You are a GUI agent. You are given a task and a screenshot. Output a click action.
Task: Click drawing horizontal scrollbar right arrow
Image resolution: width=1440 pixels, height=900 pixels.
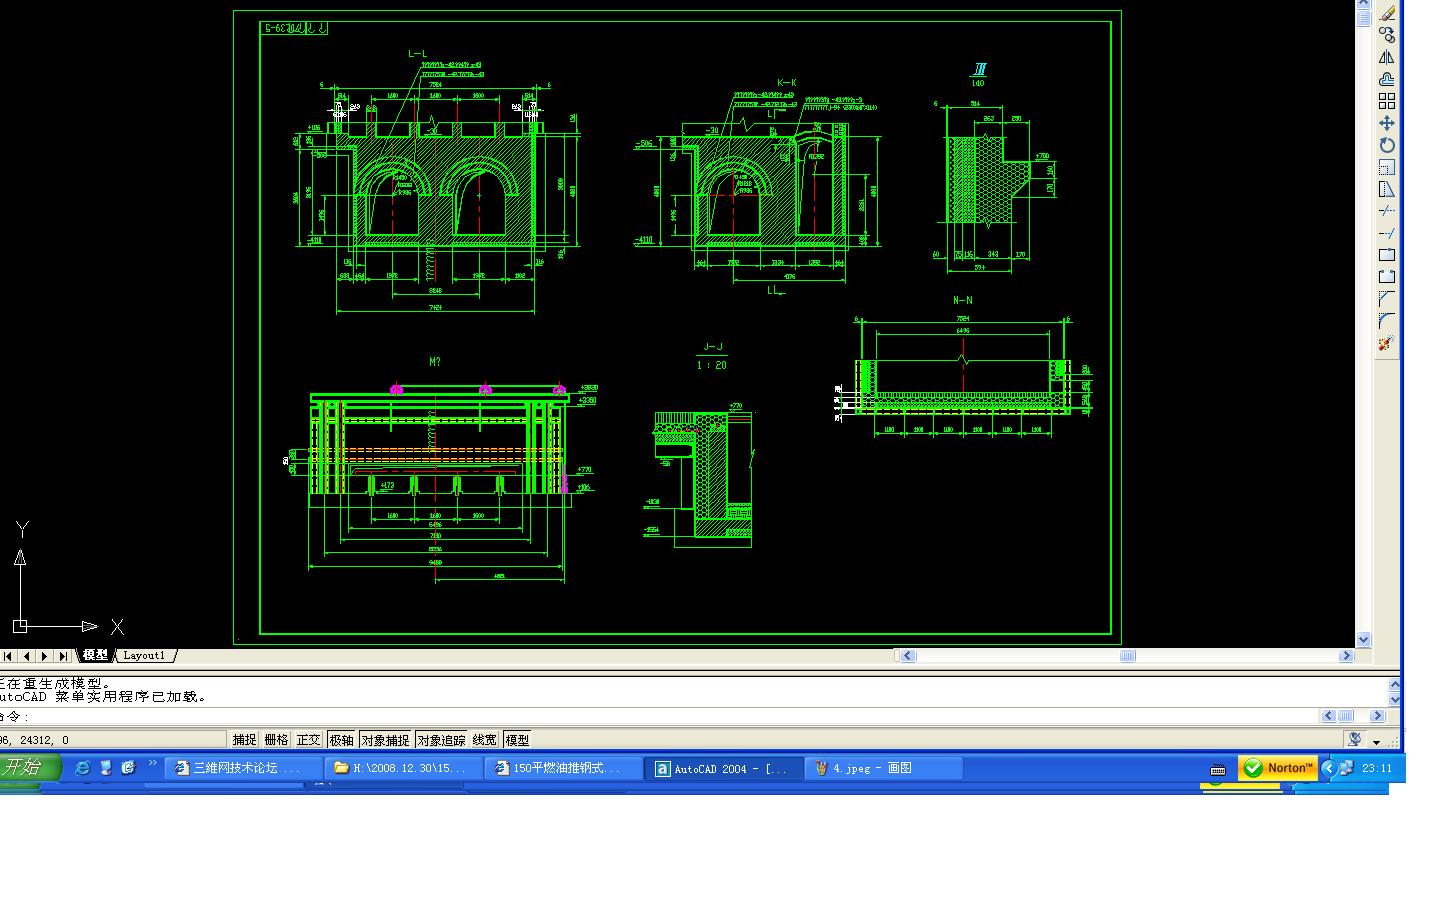click(x=1346, y=656)
